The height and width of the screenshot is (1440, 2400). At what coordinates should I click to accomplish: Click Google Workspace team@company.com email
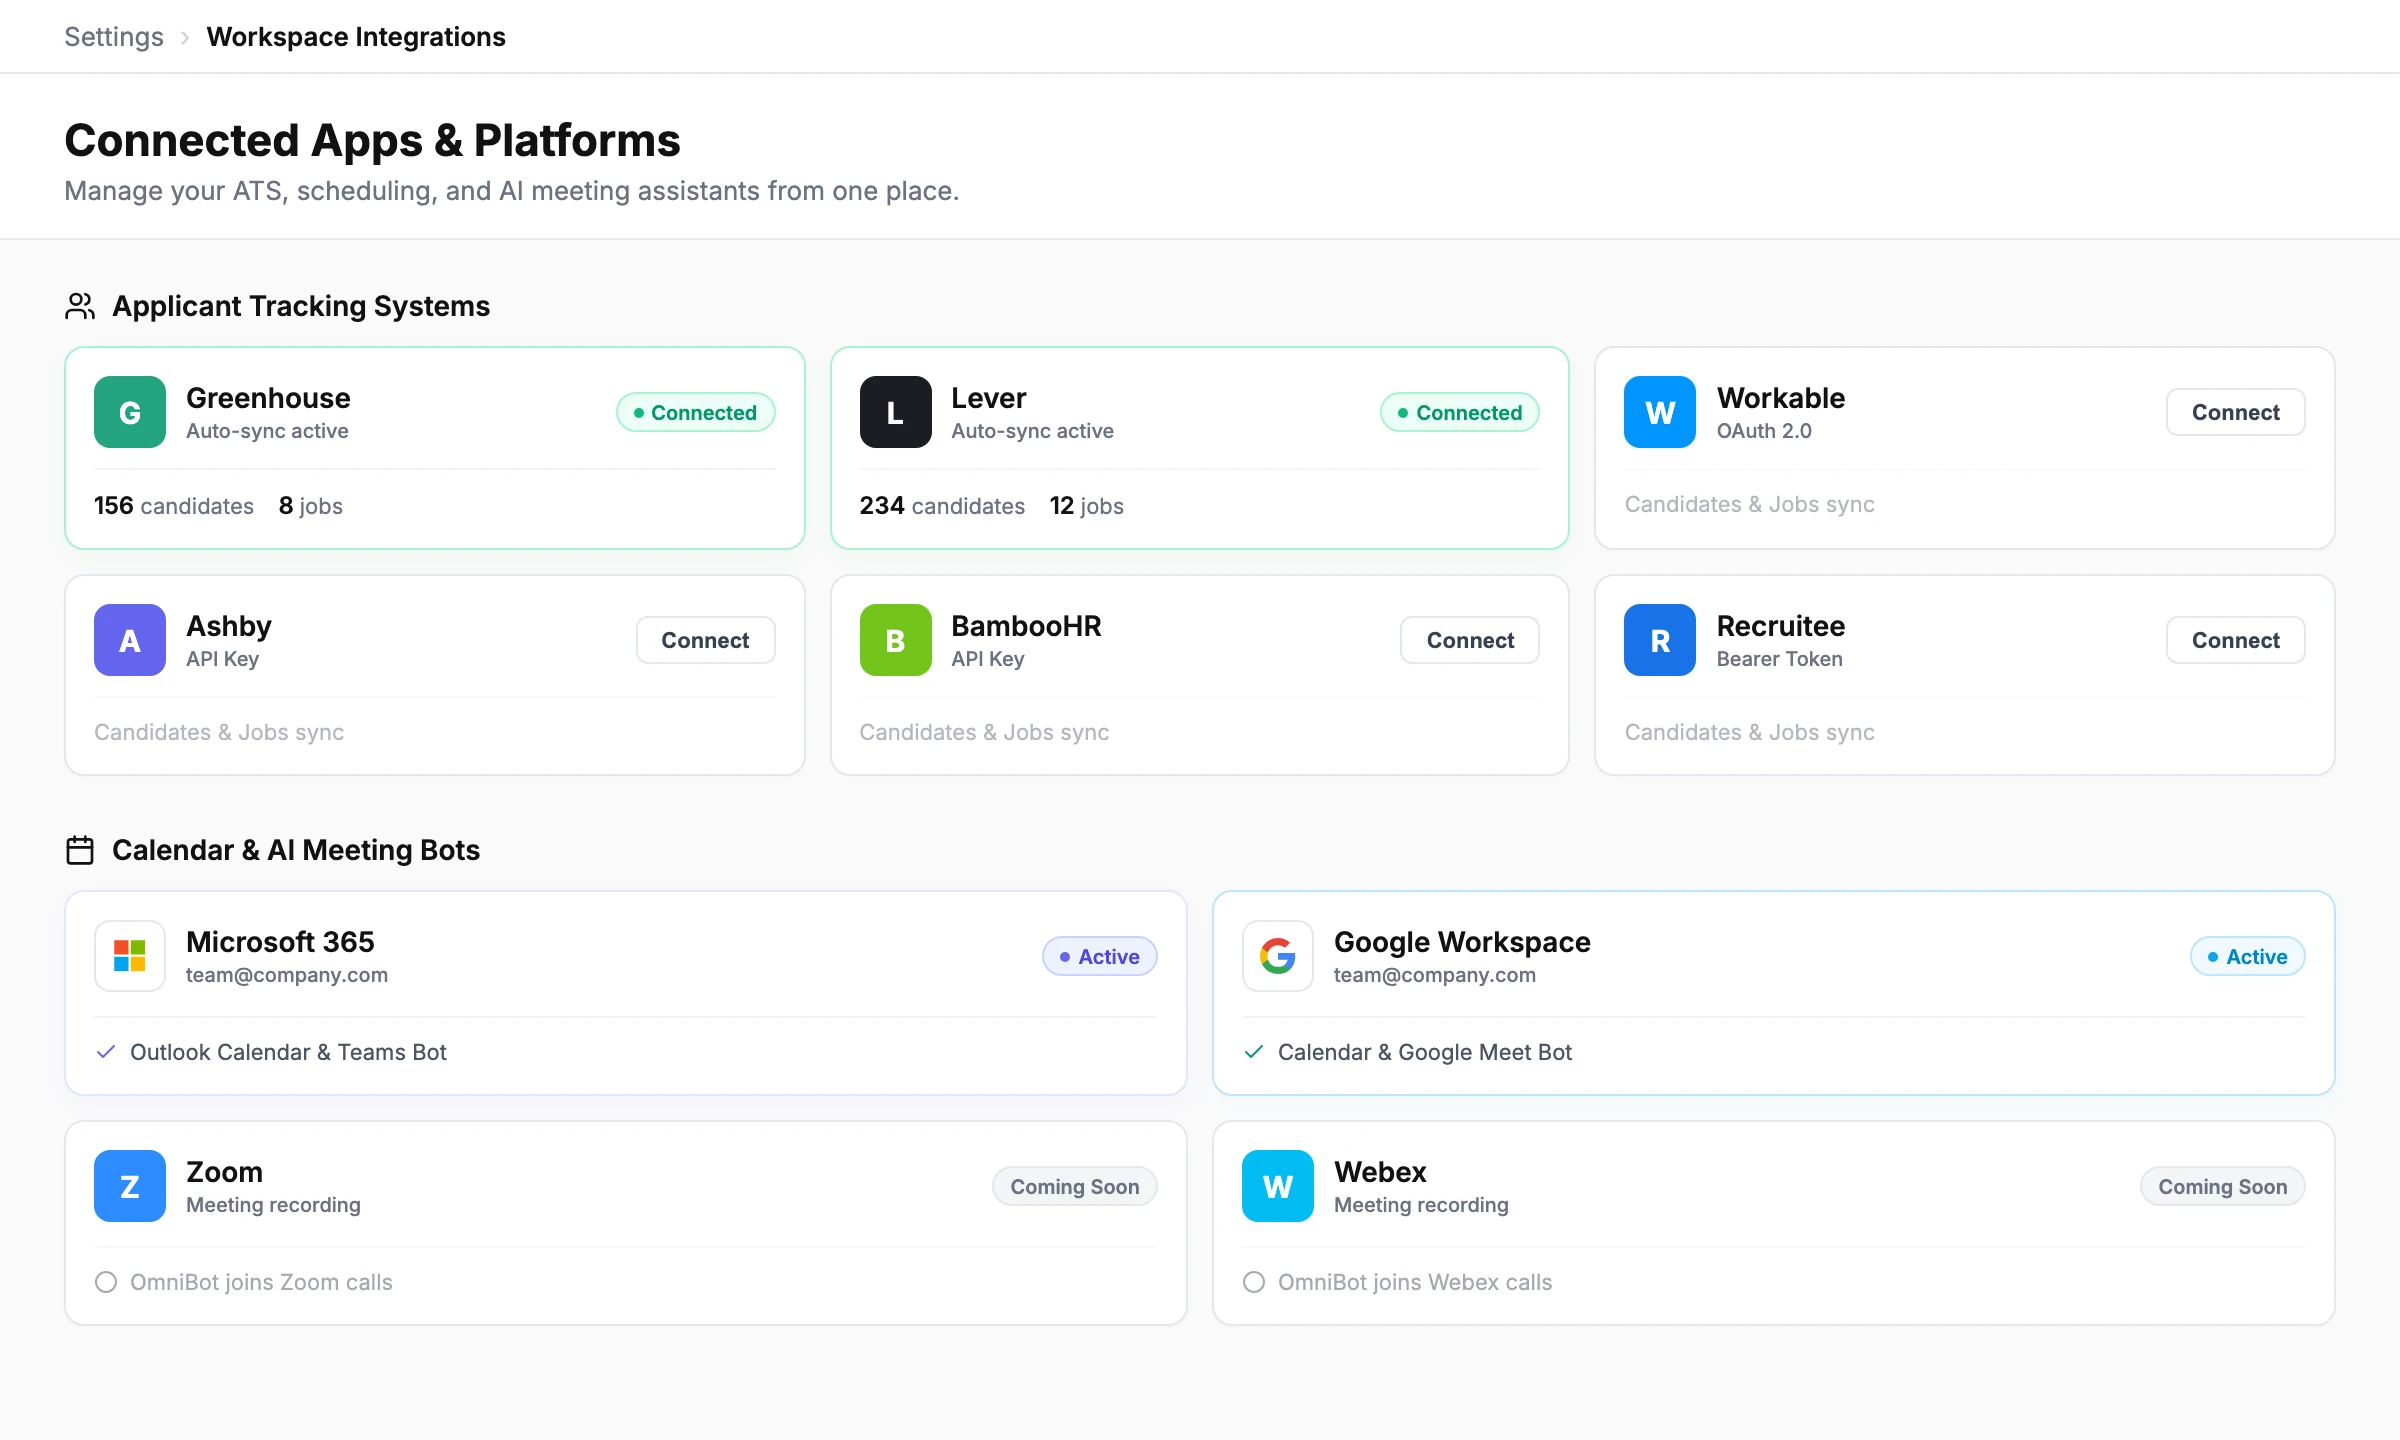[1435, 975]
